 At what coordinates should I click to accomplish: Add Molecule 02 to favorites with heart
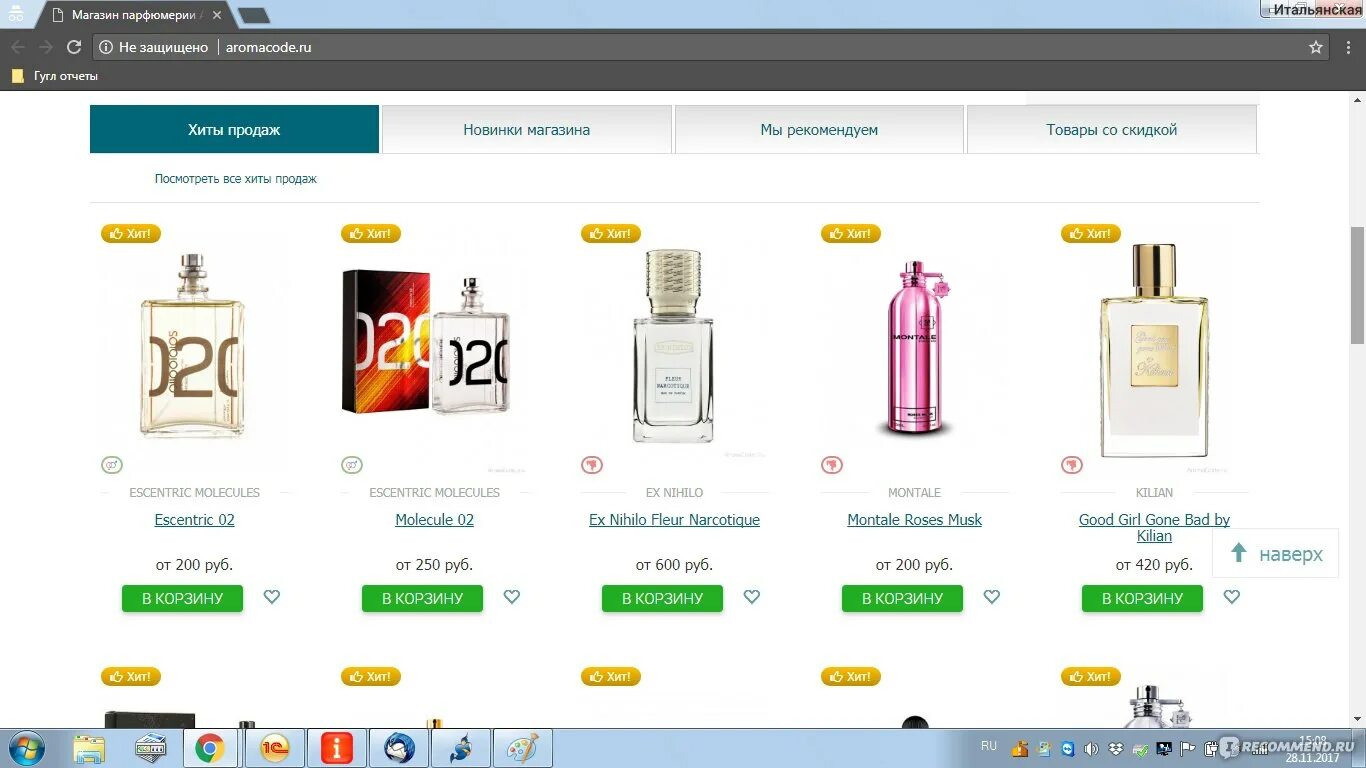pos(512,597)
